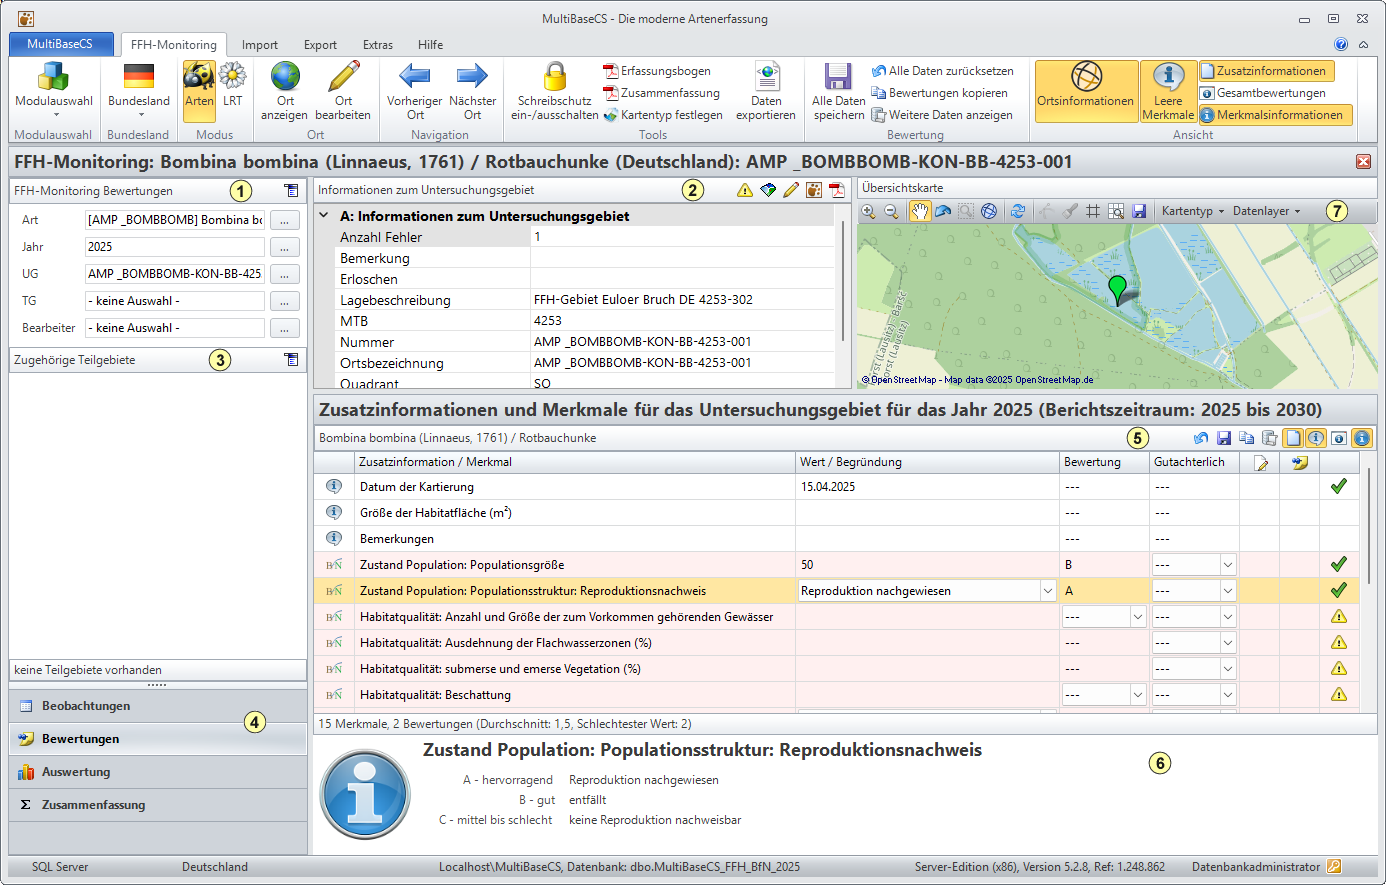The width and height of the screenshot is (1386, 885).
Task: Open Datenlayer dropdown on map toolbar
Action: point(1266,211)
